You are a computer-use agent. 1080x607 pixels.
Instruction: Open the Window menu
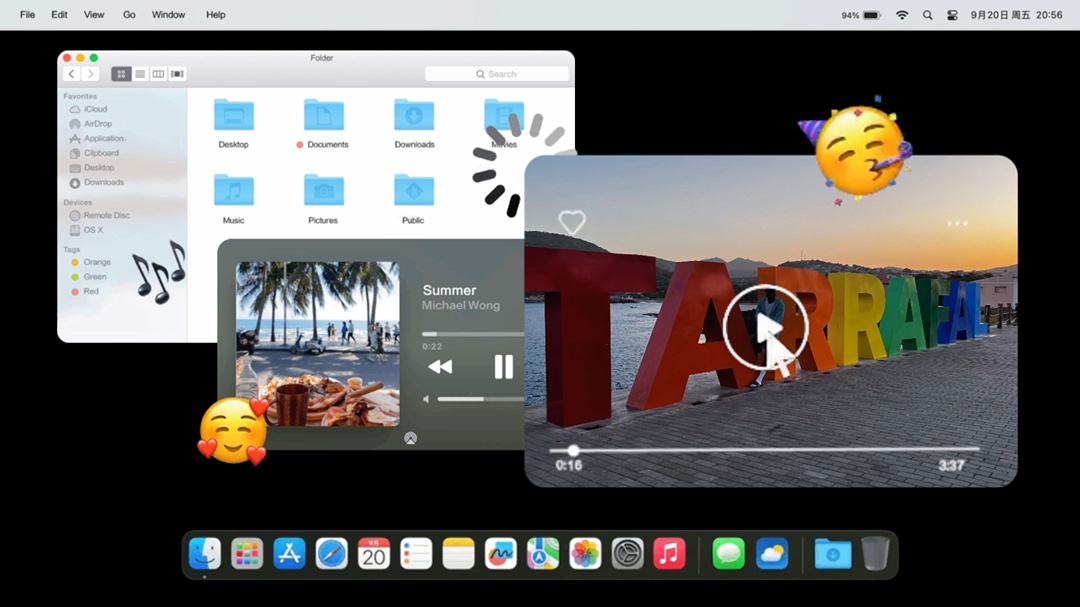[169, 14]
